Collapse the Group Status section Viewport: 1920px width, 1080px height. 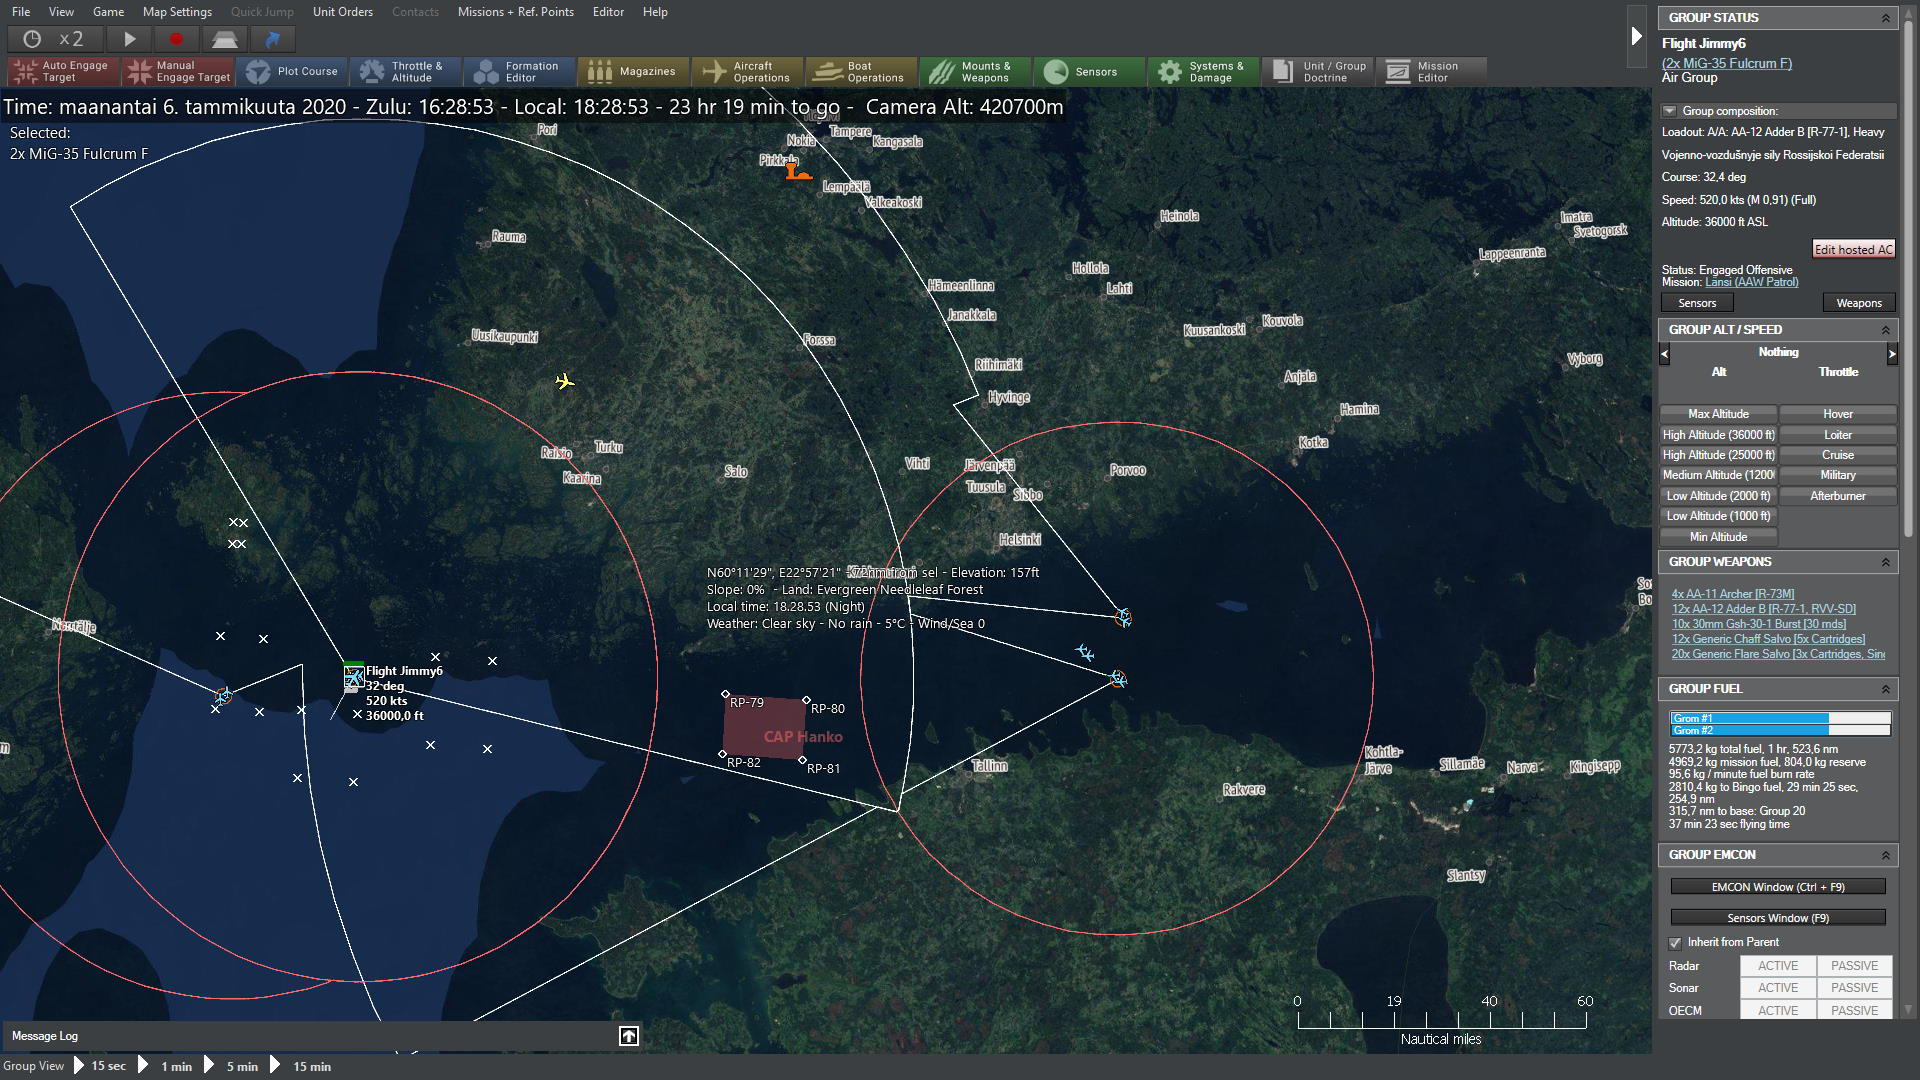point(1886,18)
